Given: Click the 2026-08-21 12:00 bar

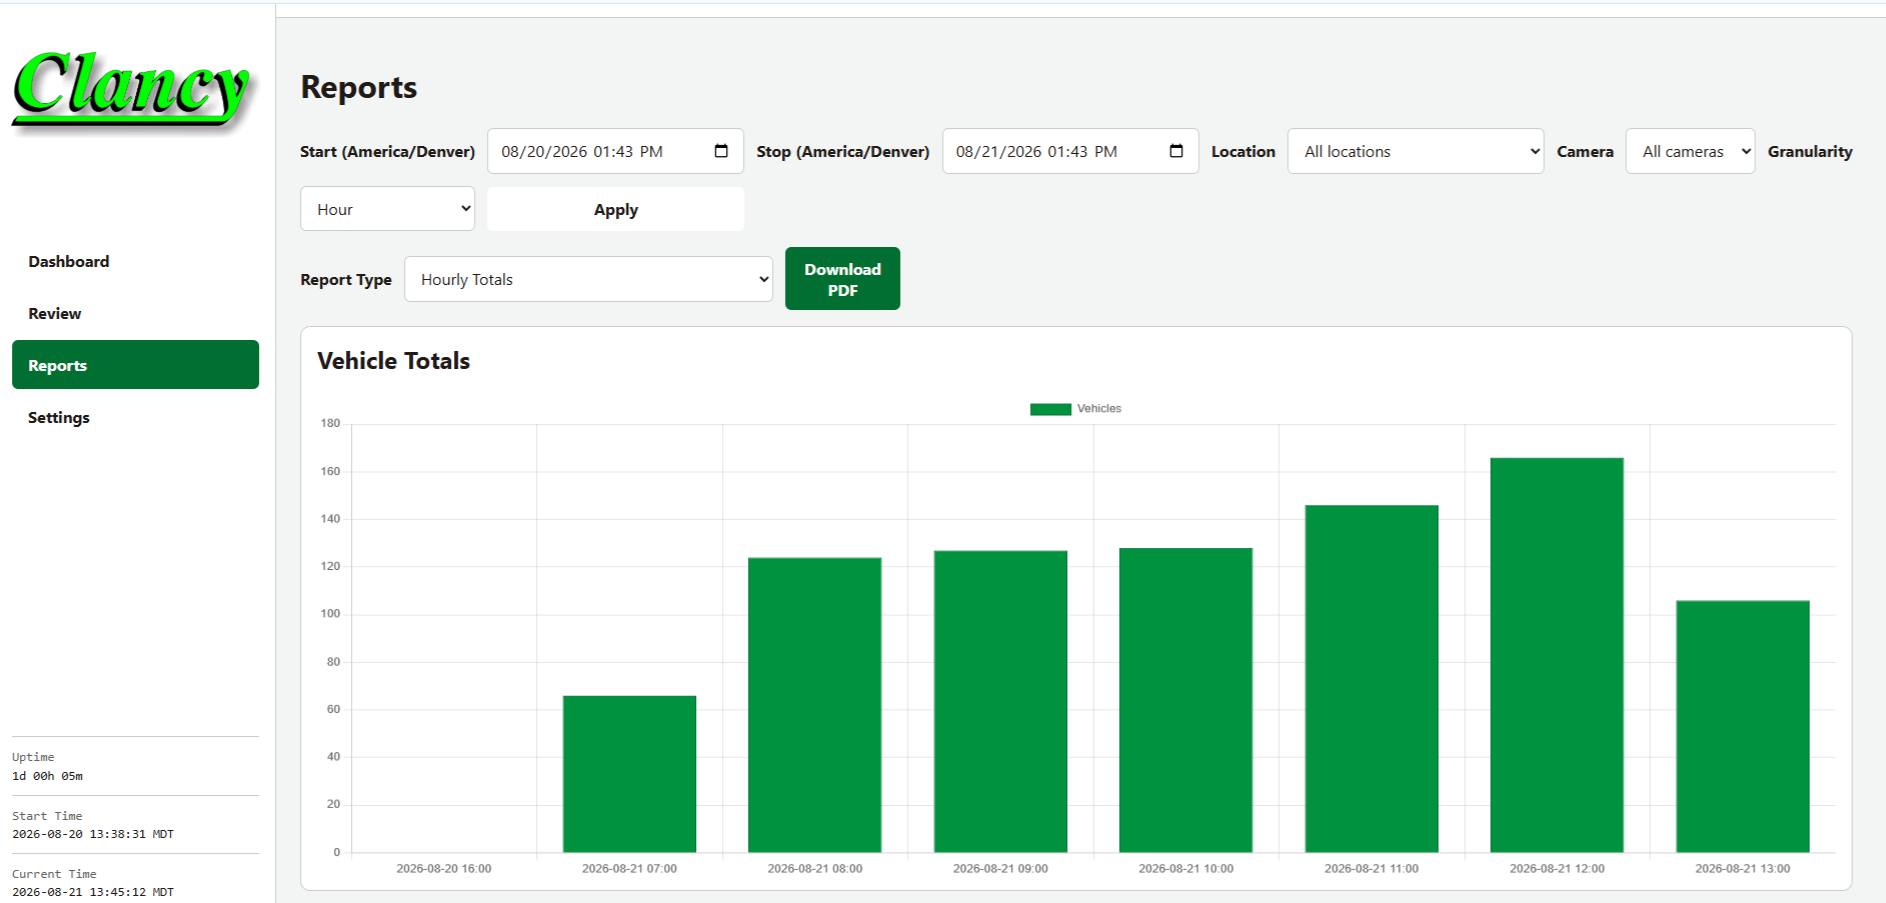Looking at the screenshot, I should (1557, 655).
